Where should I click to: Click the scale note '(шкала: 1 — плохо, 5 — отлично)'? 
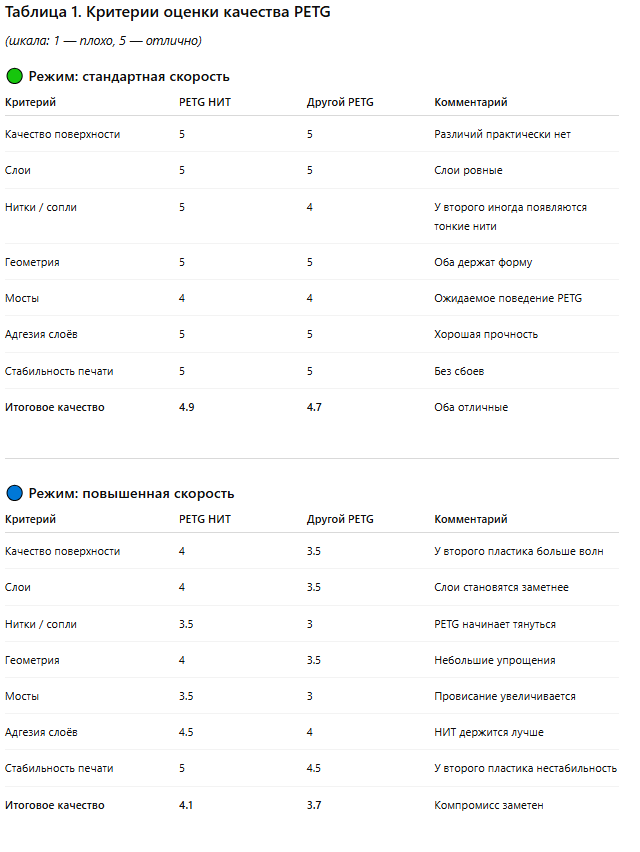point(104,41)
